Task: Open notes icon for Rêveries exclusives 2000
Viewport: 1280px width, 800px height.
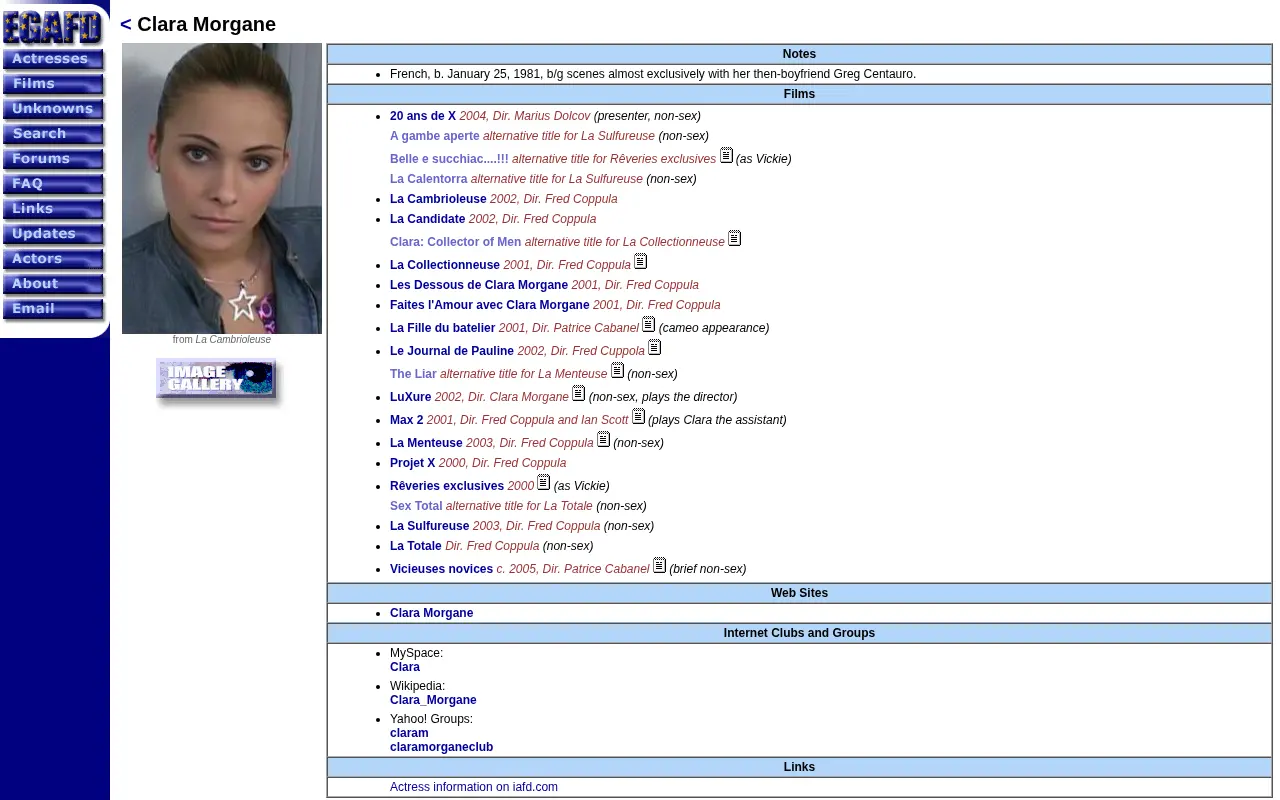Action: click(543, 483)
